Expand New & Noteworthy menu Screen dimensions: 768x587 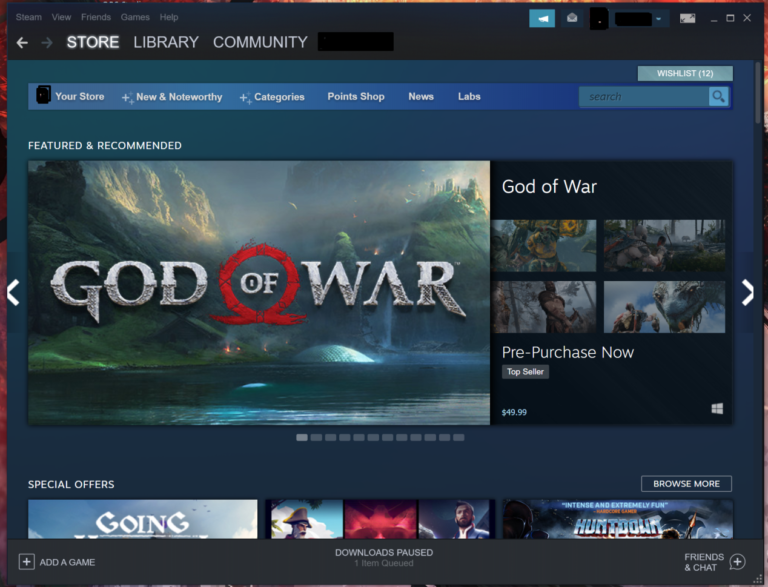[172, 97]
